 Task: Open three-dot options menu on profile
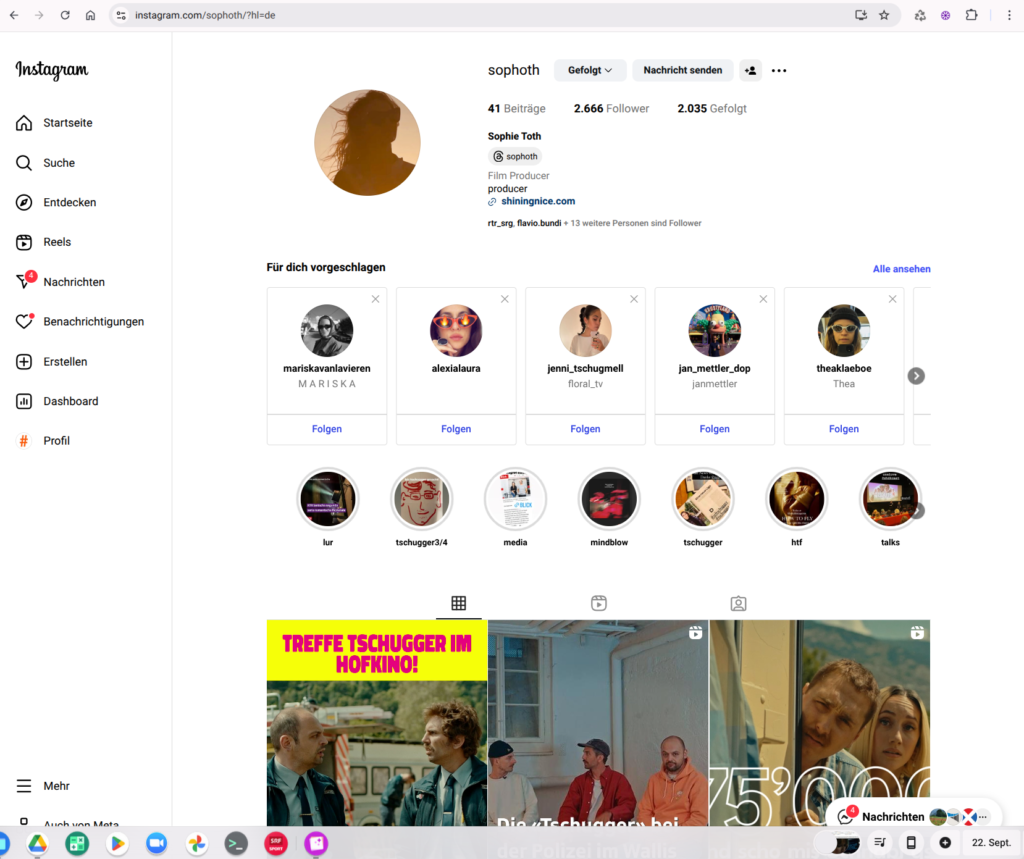(779, 70)
